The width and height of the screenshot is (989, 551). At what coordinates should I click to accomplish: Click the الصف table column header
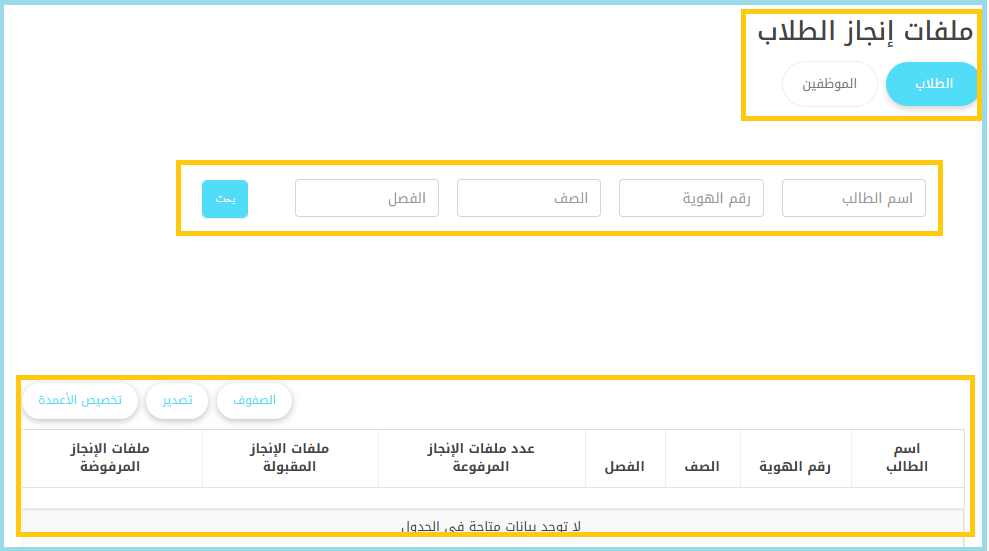tap(701, 467)
